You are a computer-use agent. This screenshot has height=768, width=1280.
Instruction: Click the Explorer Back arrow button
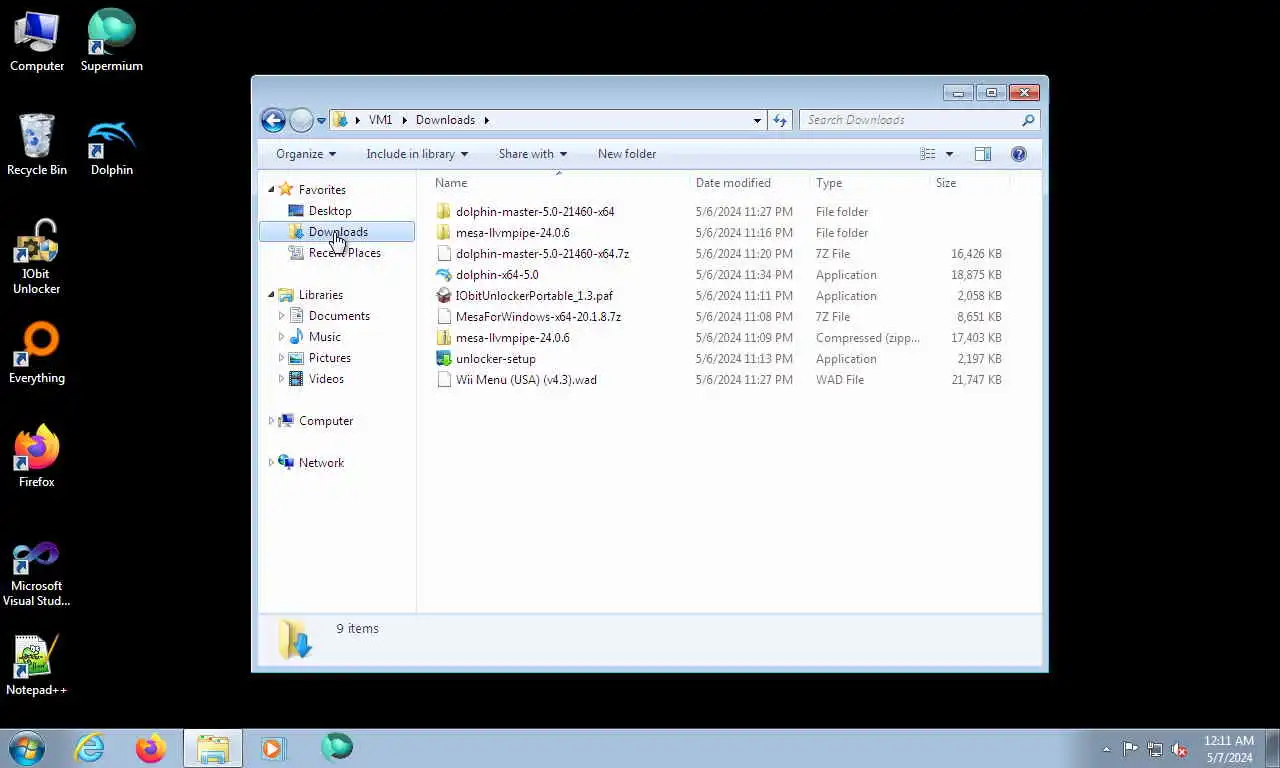click(x=273, y=120)
